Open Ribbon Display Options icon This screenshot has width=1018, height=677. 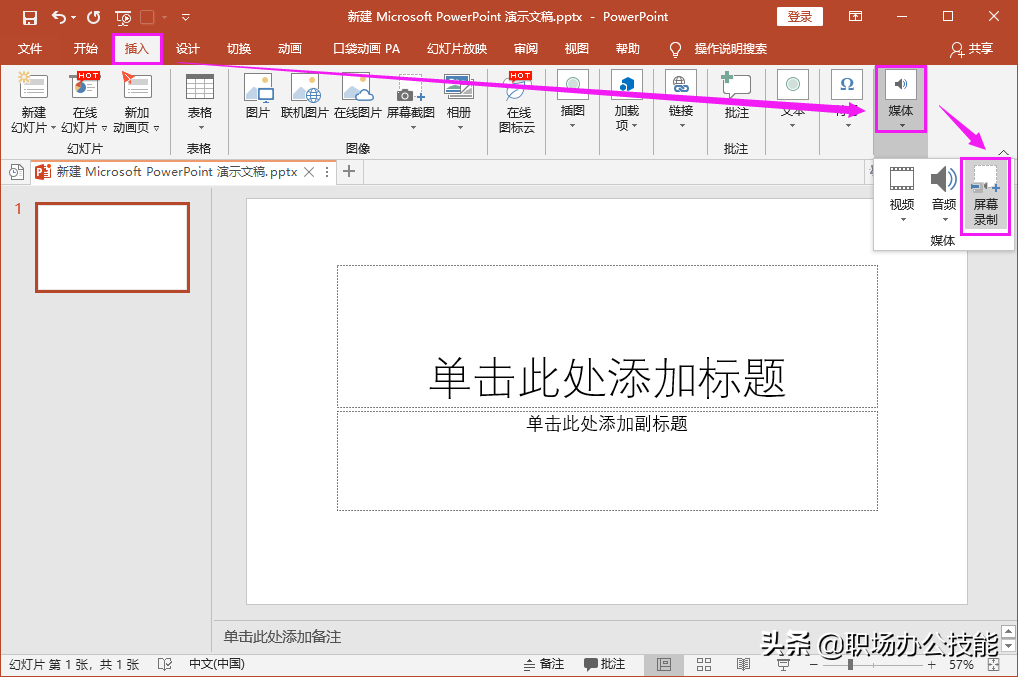[856, 17]
